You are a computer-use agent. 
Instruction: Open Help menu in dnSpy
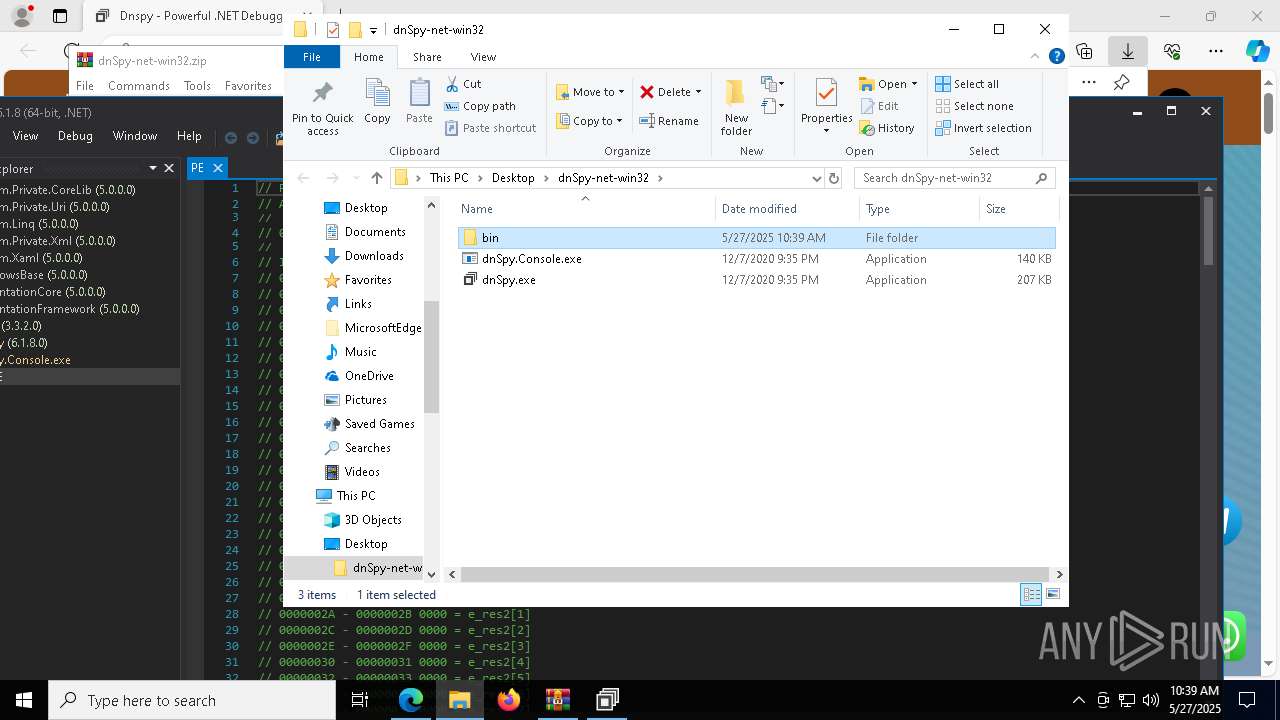tap(189, 136)
